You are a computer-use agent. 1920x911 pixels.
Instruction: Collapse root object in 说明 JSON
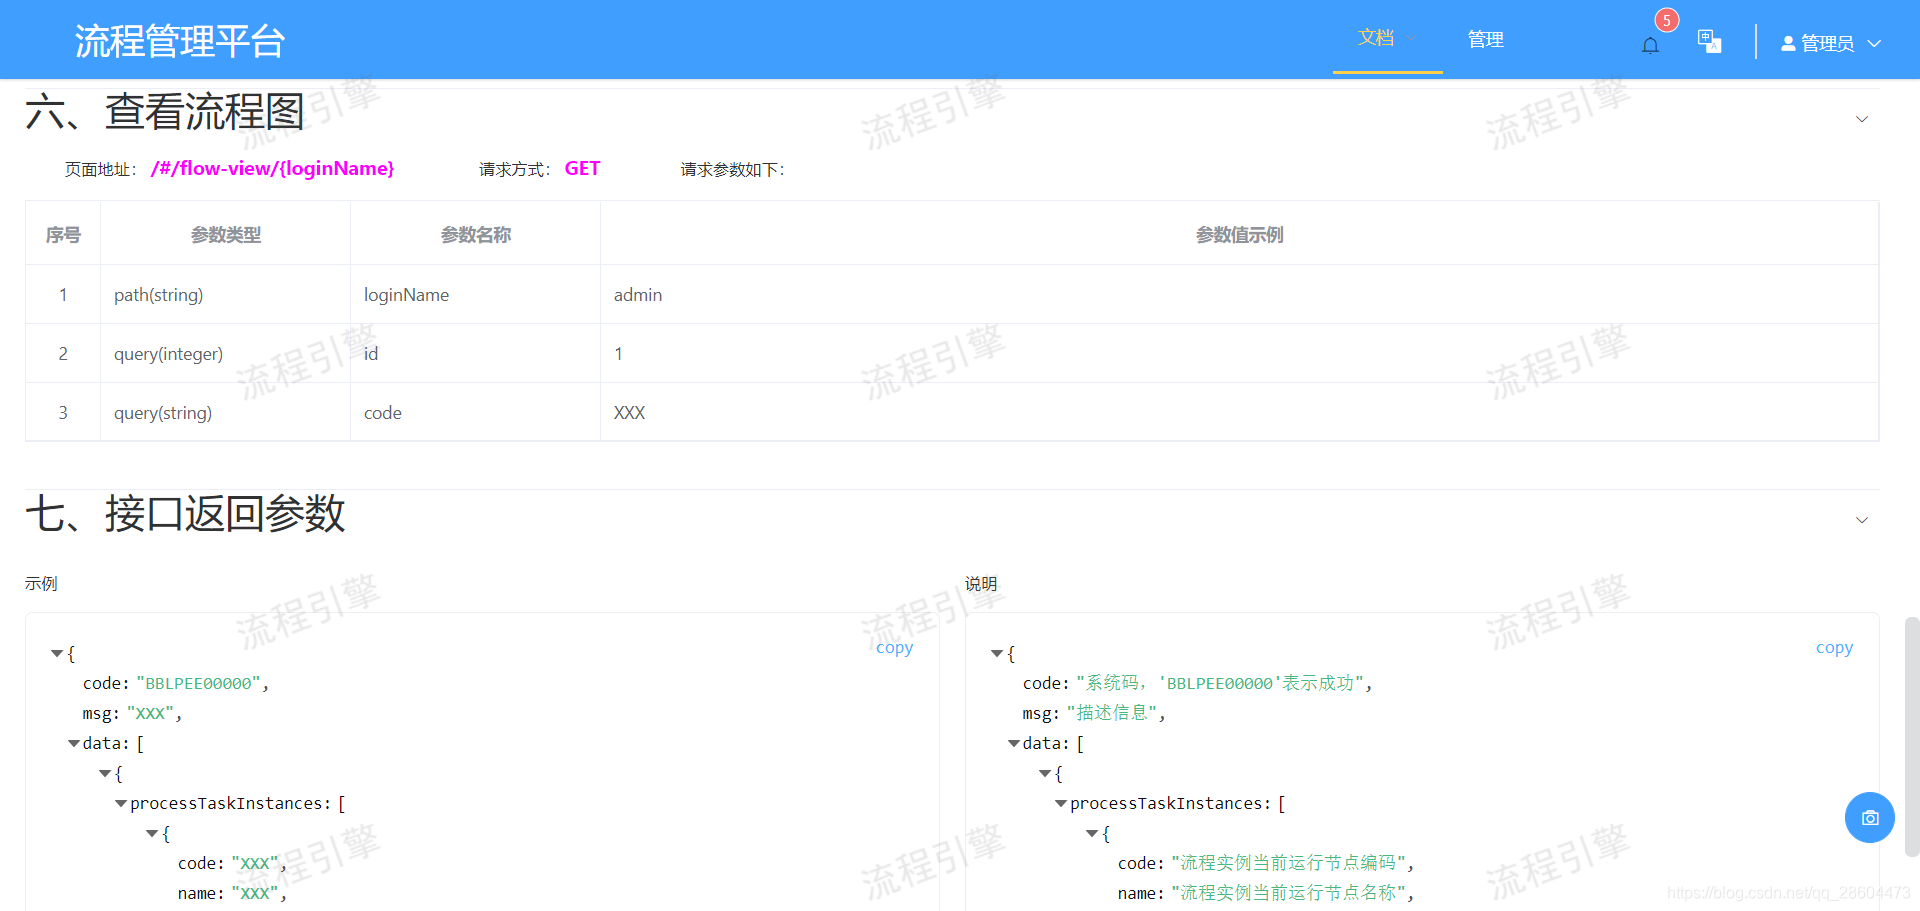coord(997,654)
